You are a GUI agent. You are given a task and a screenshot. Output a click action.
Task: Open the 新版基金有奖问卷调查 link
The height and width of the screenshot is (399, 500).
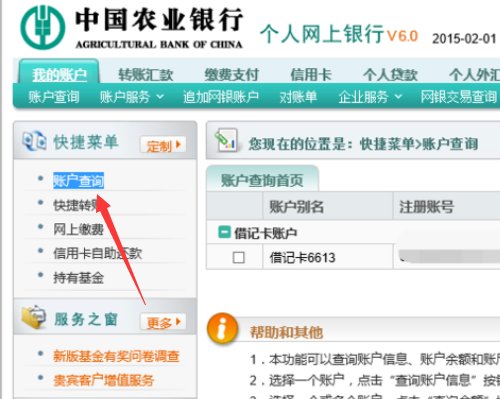116,356
